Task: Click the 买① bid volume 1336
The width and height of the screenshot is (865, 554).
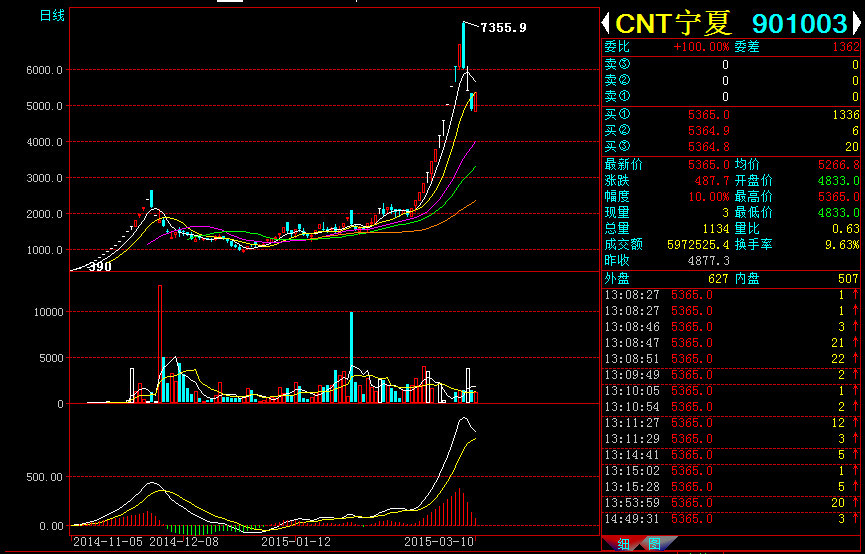Action: (x=846, y=115)
